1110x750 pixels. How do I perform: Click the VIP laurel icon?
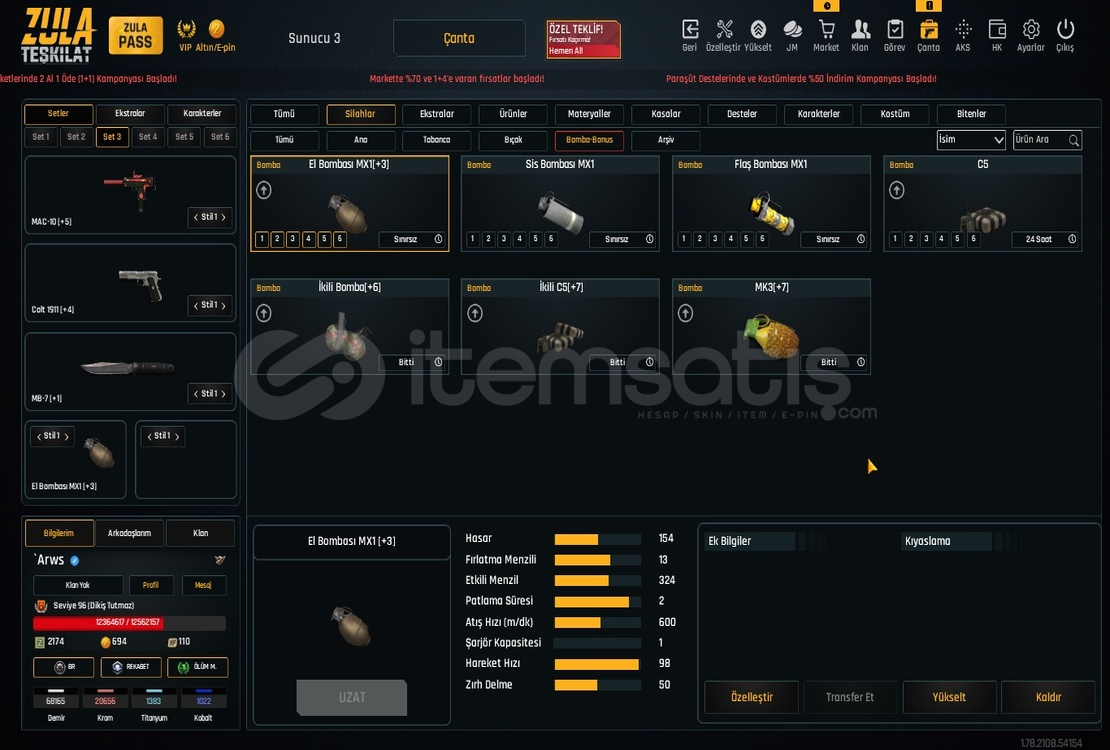click(x=186, y=29)
